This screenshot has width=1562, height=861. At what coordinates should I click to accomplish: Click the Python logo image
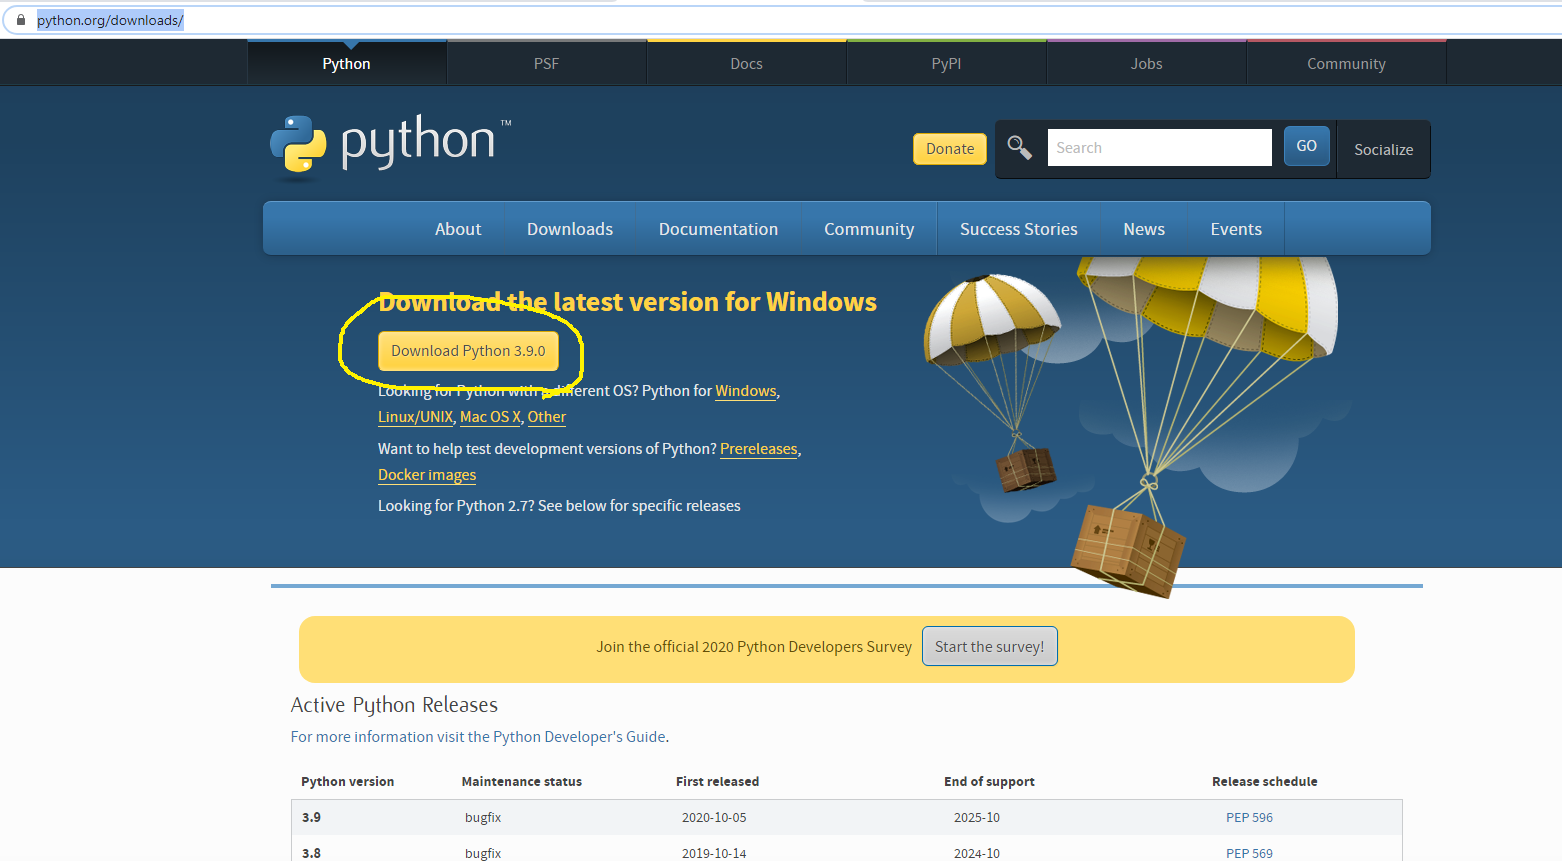pyautogui.click(x=390, y=146)
